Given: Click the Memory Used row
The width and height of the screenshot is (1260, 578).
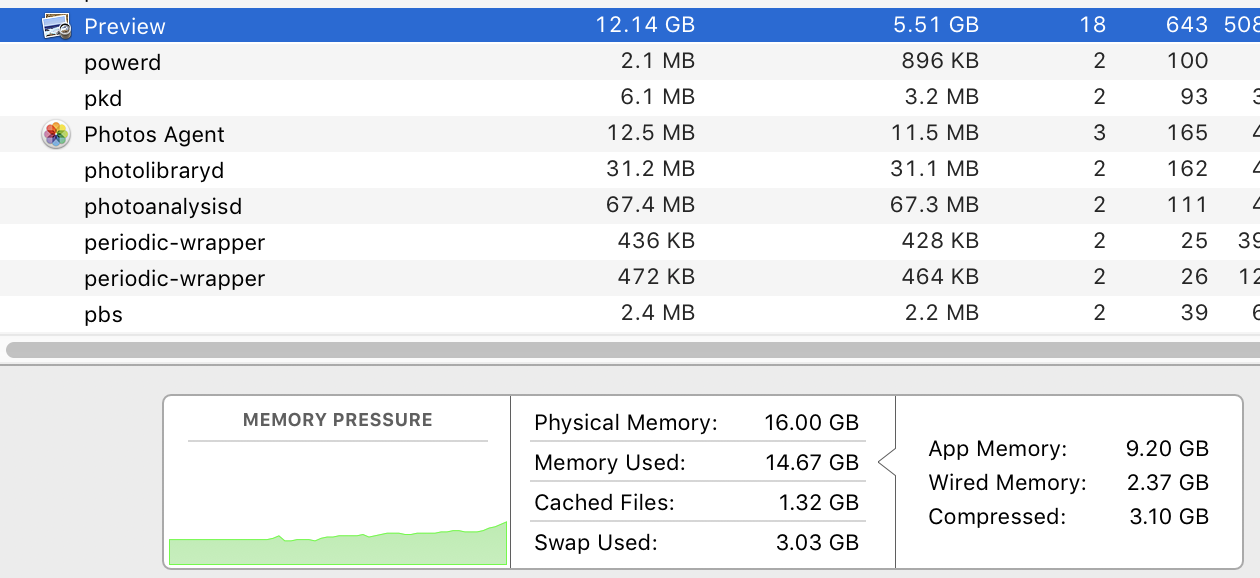Looking at the screenshot, I should tap(697, 462).
